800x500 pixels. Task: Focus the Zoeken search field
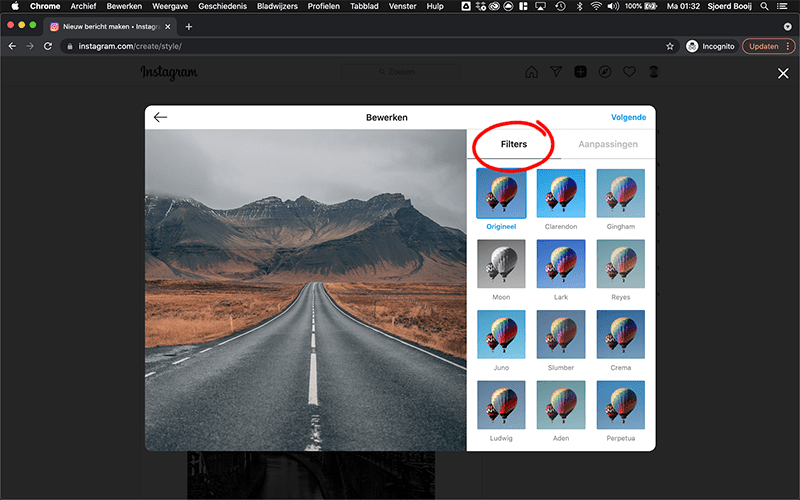coord(400,72)
